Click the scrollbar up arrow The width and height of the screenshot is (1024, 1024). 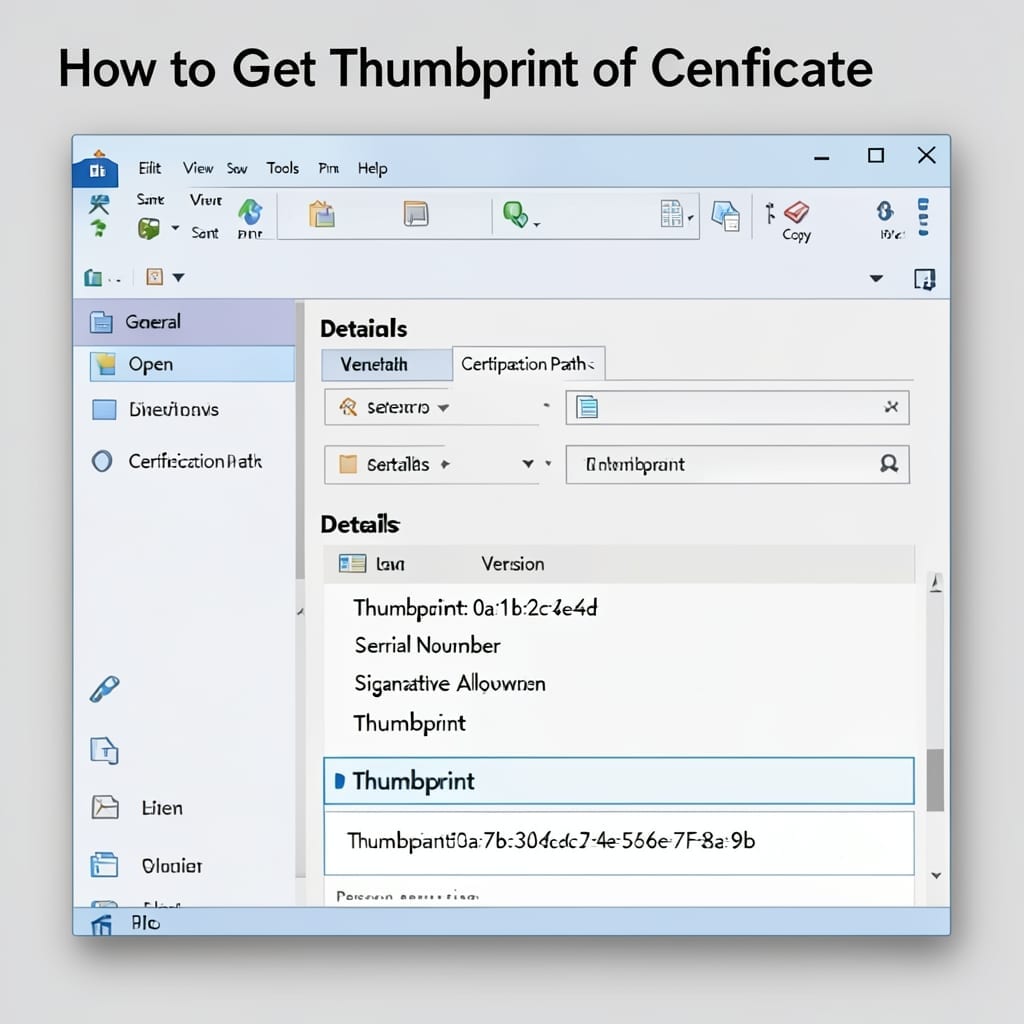click(935, 583)
